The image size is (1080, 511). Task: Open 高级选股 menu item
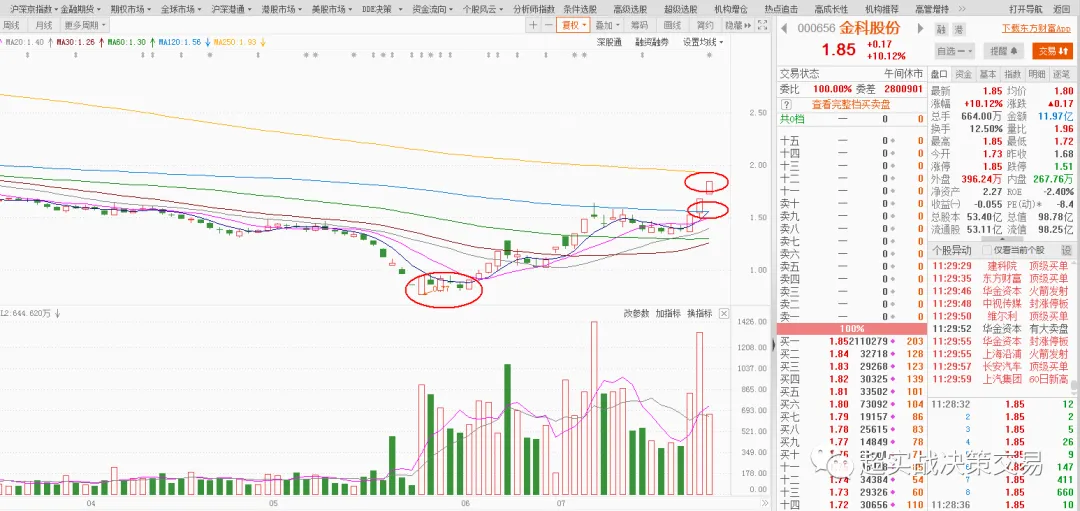630,9
